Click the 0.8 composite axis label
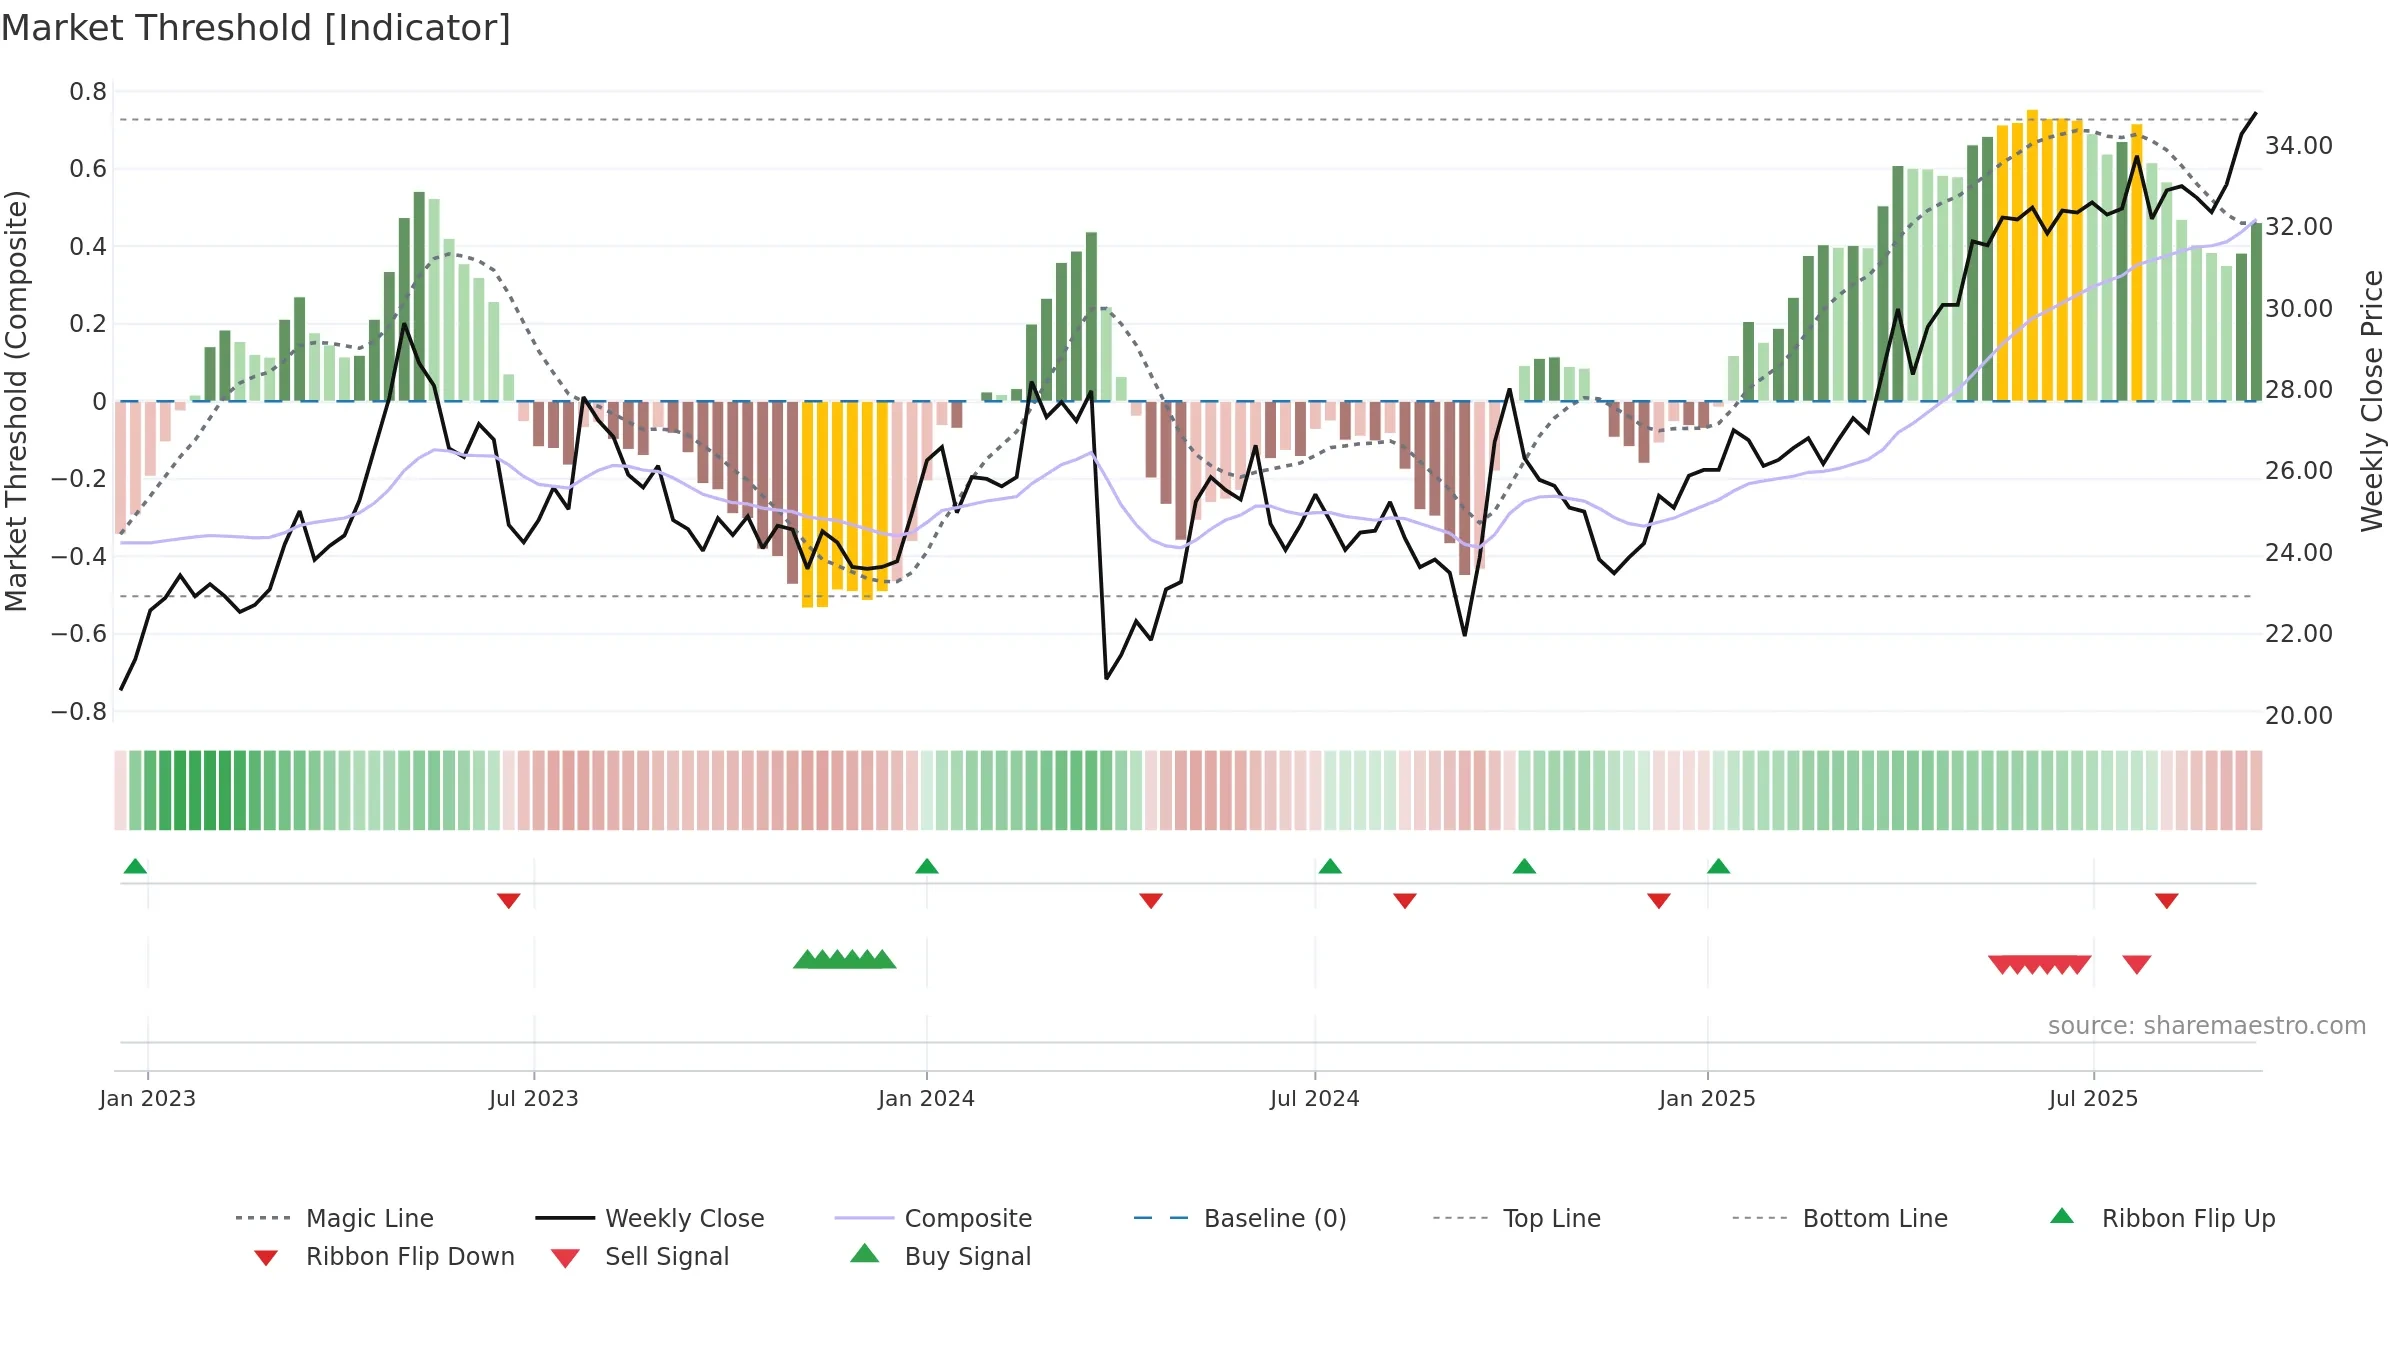 point(88,92)
